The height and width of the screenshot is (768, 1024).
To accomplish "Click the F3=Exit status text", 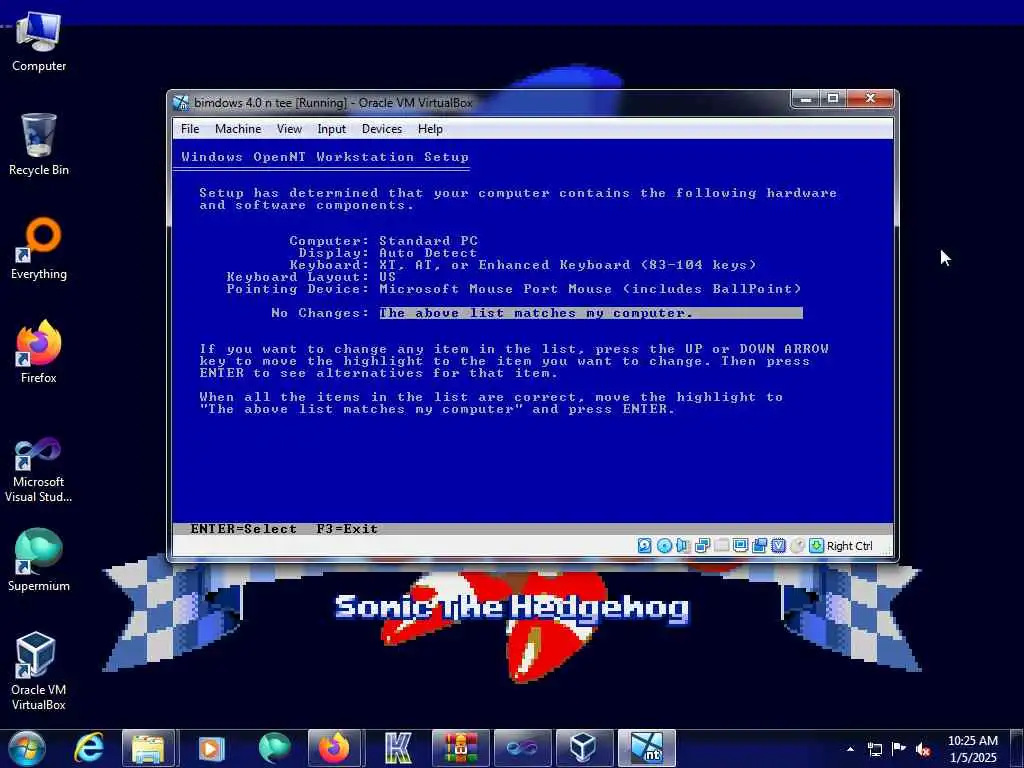I will point(347,529).
